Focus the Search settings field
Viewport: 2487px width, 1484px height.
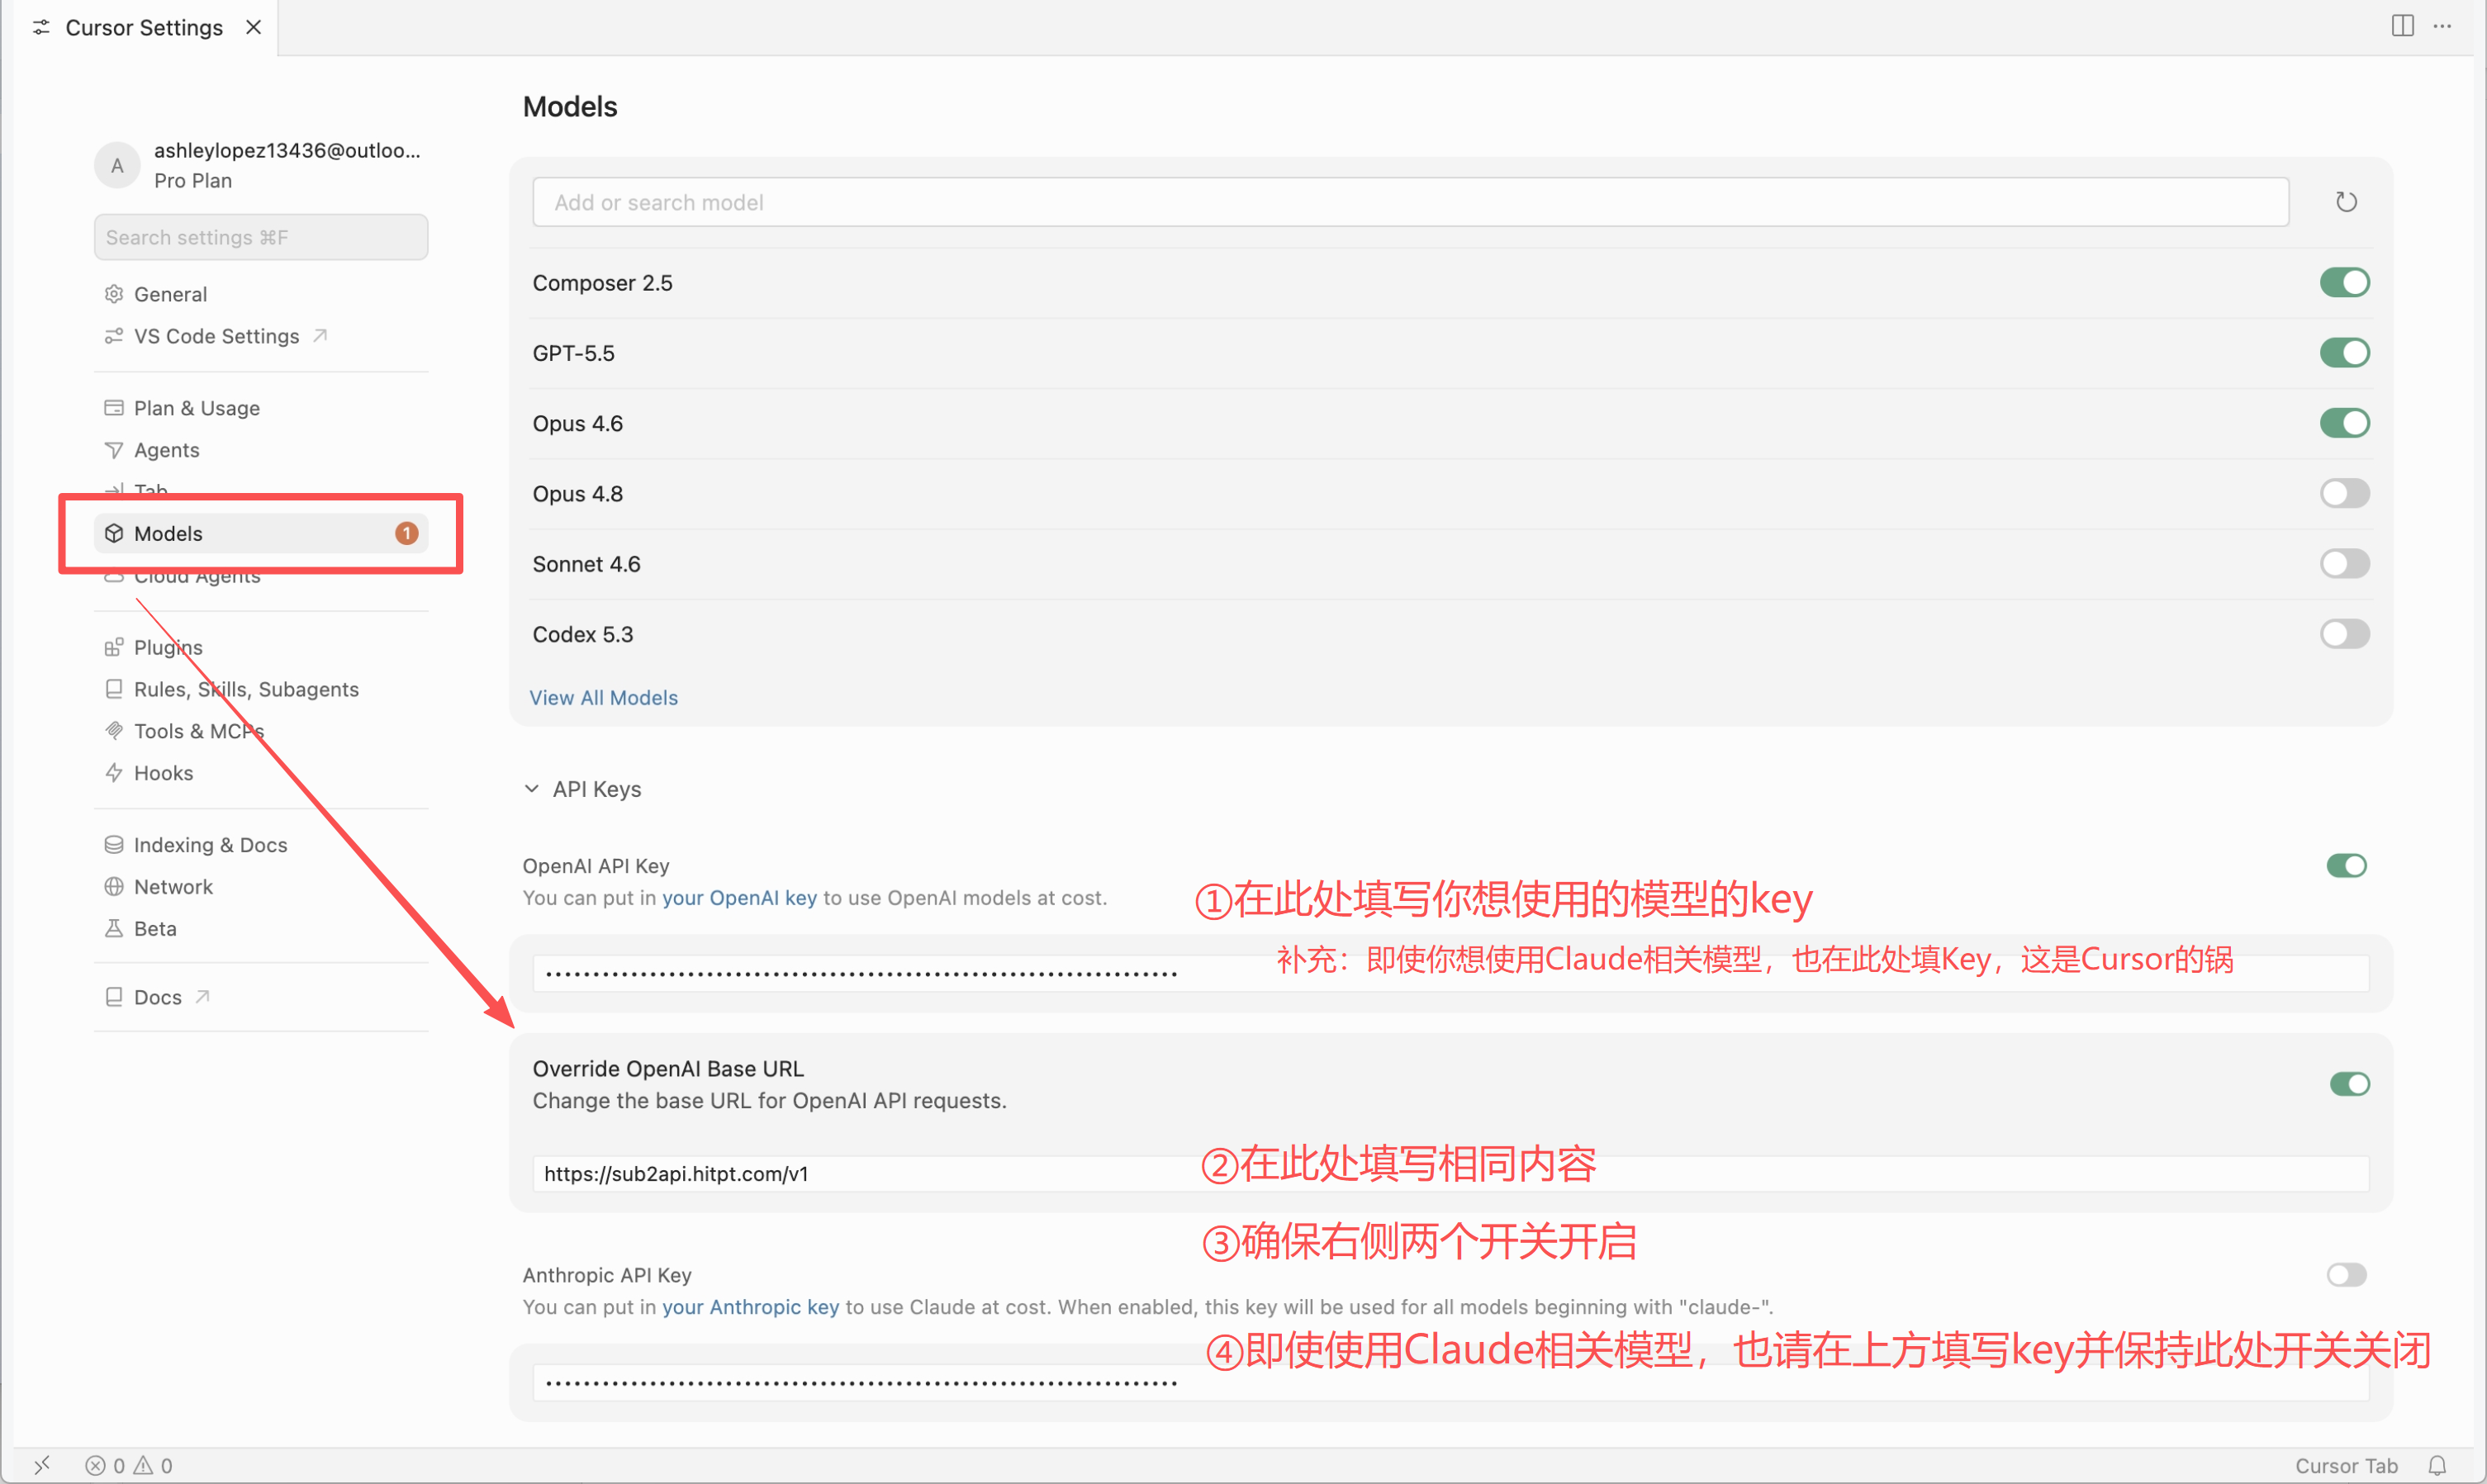(261, 237)
